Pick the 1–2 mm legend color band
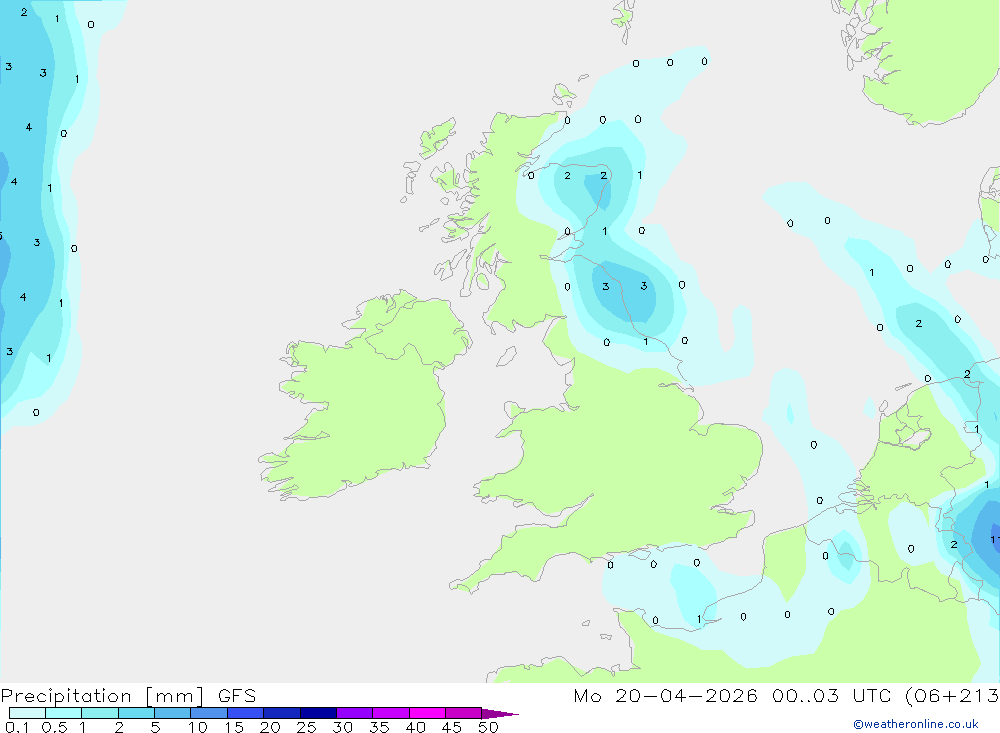 pos(99,713)
